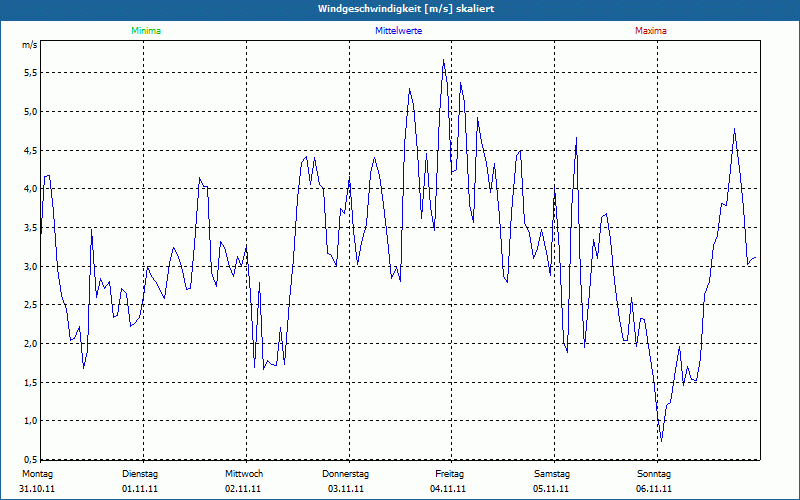Screen dimensions: 800x500
Task: Click the Montag day label
Action: (x=37, y=474)
